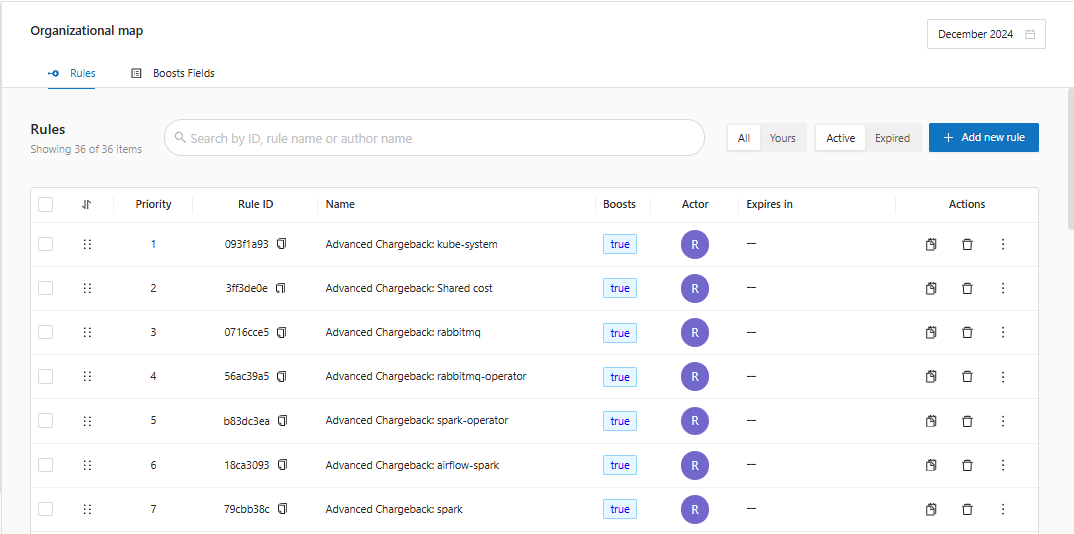The height and width of the screenshot is (534, 1074).
Task: Tick the checkbox for rabbitmq-operator rule
Action: click(x=46, y=377)
